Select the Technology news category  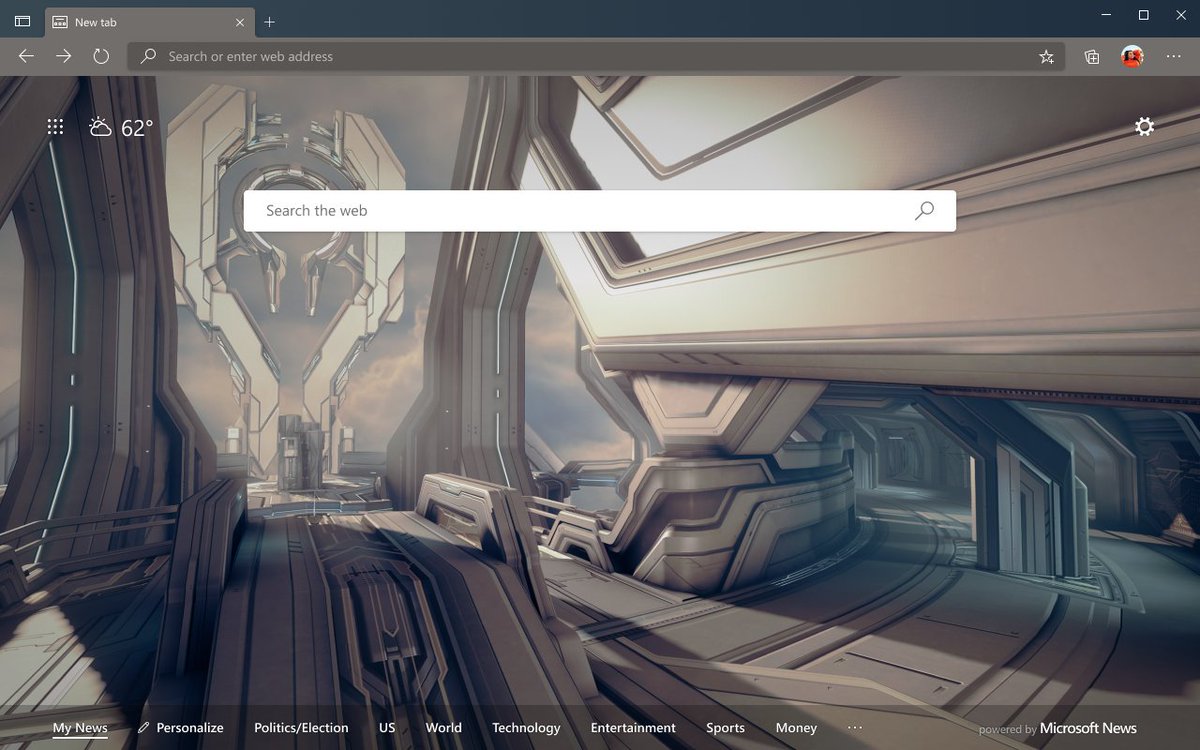(x=526, y=728)
